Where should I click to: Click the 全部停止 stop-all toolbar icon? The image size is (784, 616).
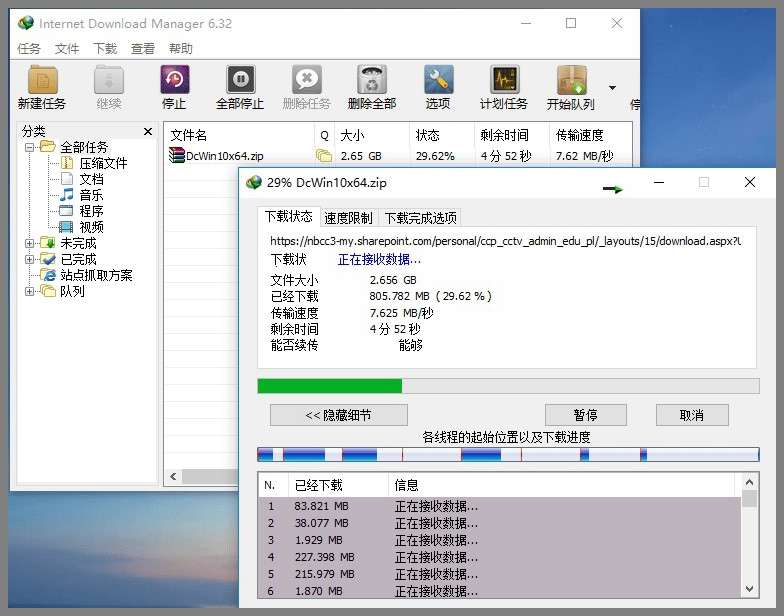pyautogui.click(x=240, y=80)
